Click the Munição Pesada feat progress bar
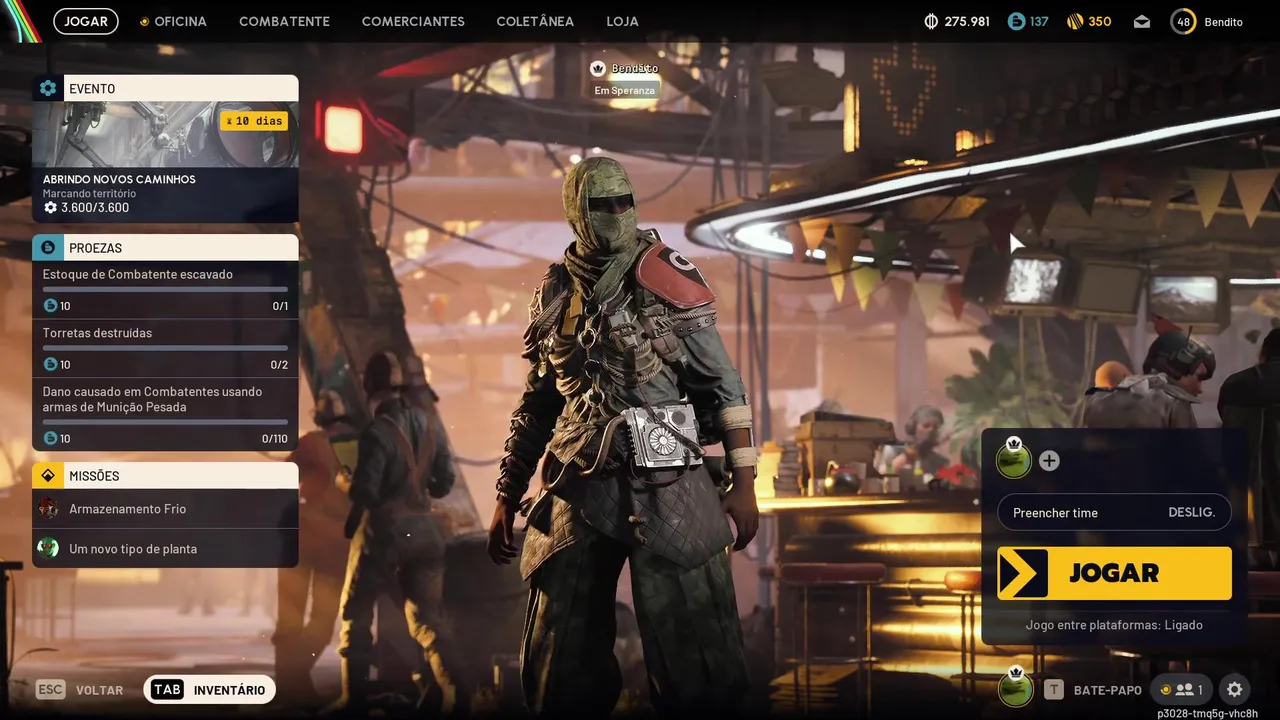Image resolution: width=1280 pixels, height=720 pixels. [165, 422]
